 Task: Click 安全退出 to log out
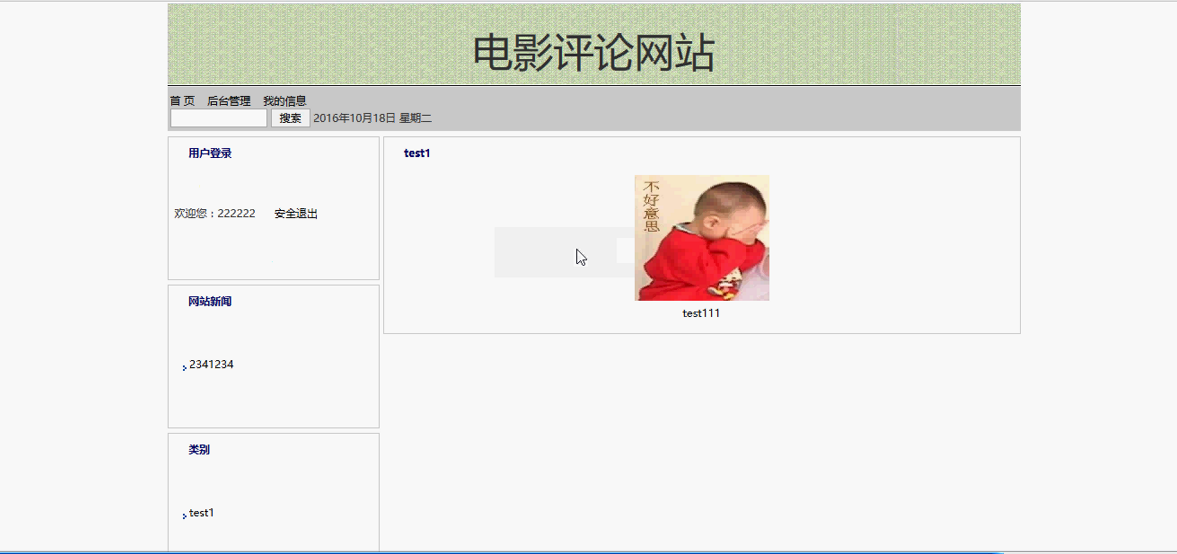coord(297,214)
